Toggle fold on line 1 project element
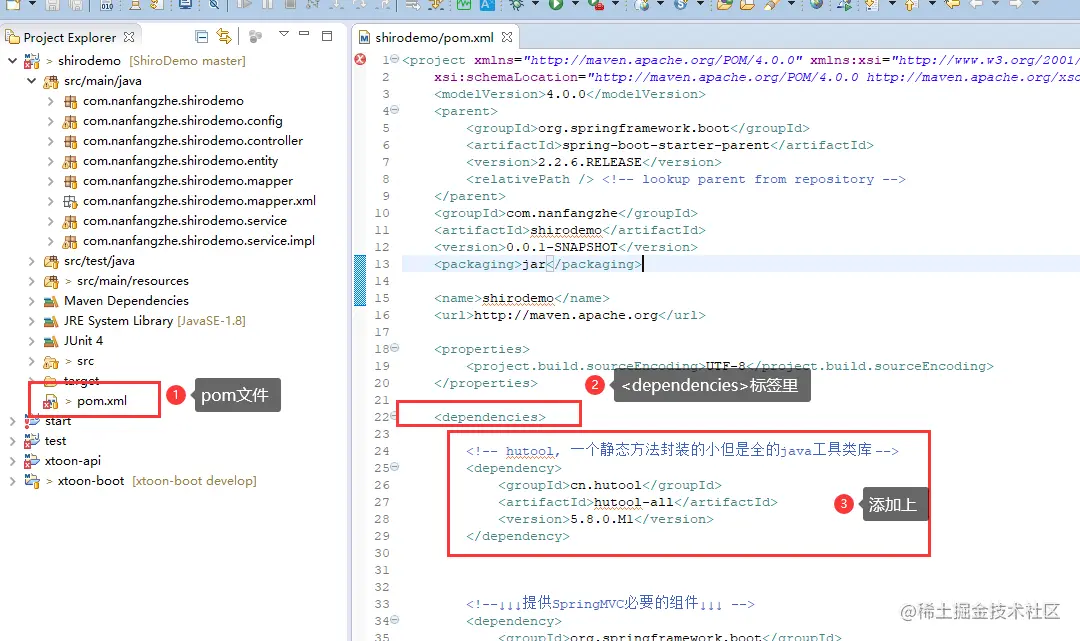1080x641 pixels. point(395,59)
